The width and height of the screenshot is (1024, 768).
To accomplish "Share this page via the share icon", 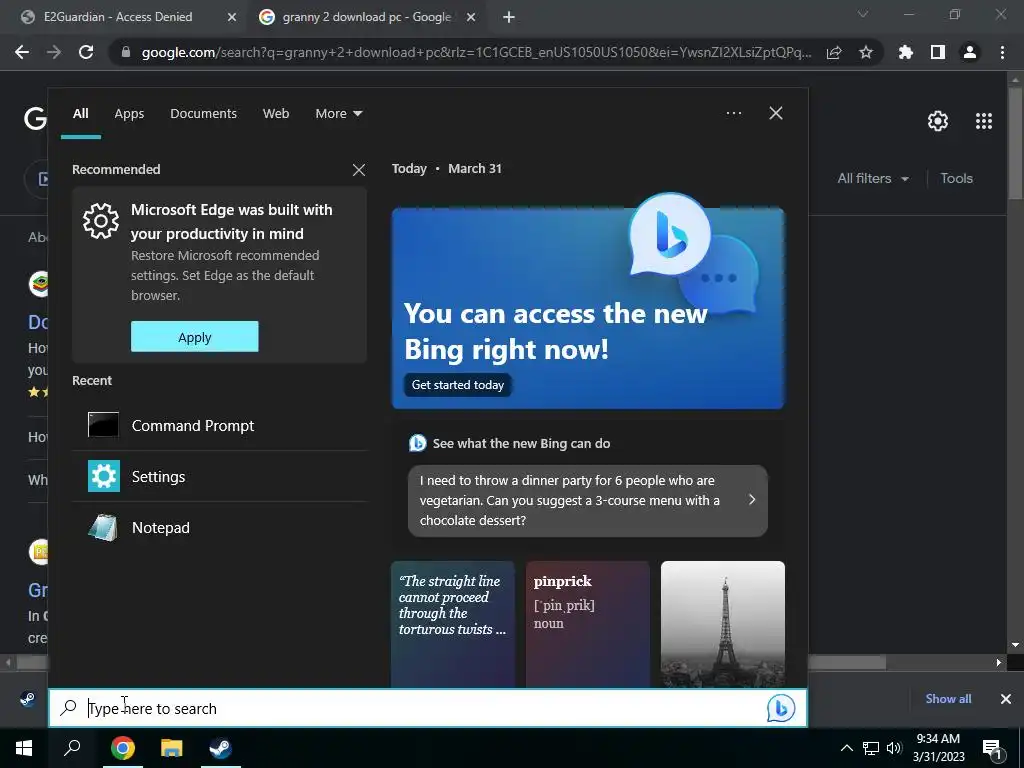I will (834, 52).
